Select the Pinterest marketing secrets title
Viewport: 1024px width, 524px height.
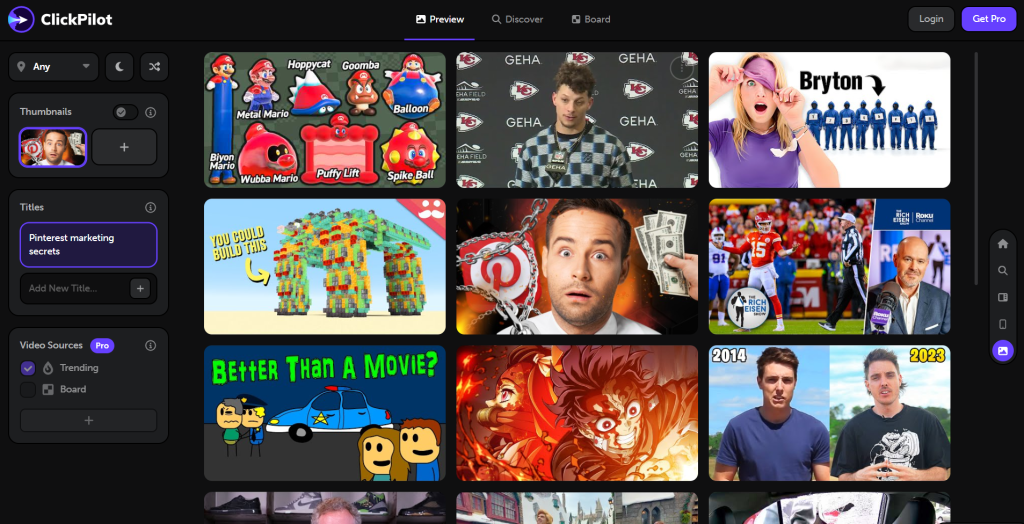89,245
